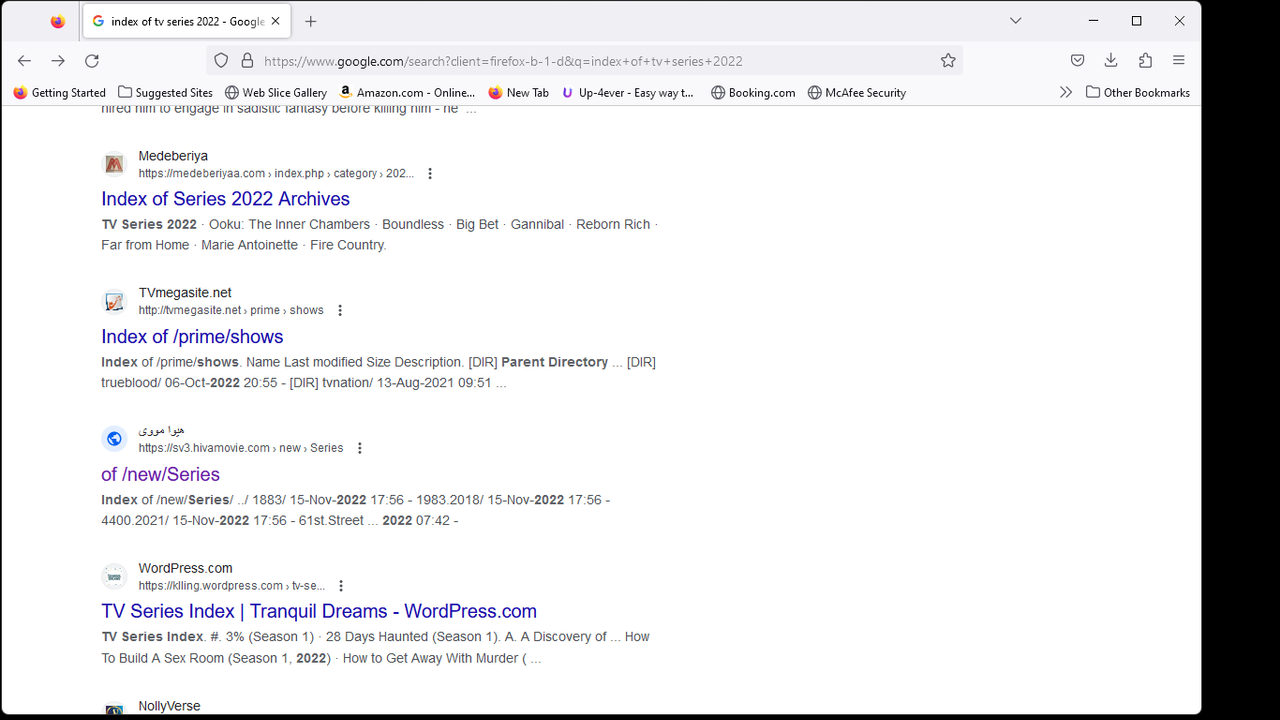Open the of /new/Series result
The height and width of the screenshot is (720, 1280).
coord(160,474)
